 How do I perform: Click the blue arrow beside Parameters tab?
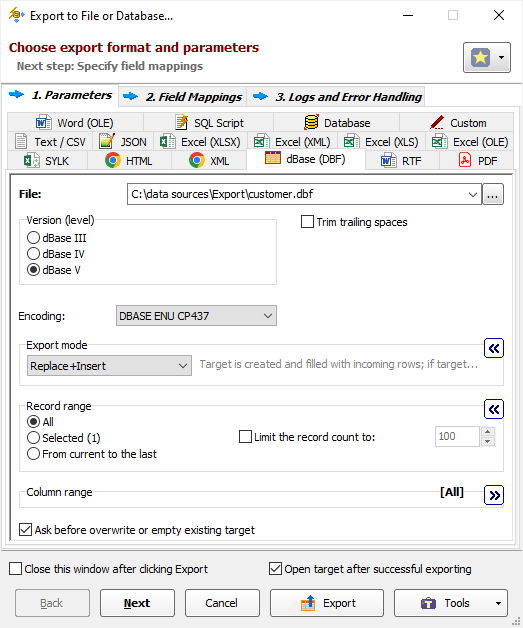click(x=16, y=95)
